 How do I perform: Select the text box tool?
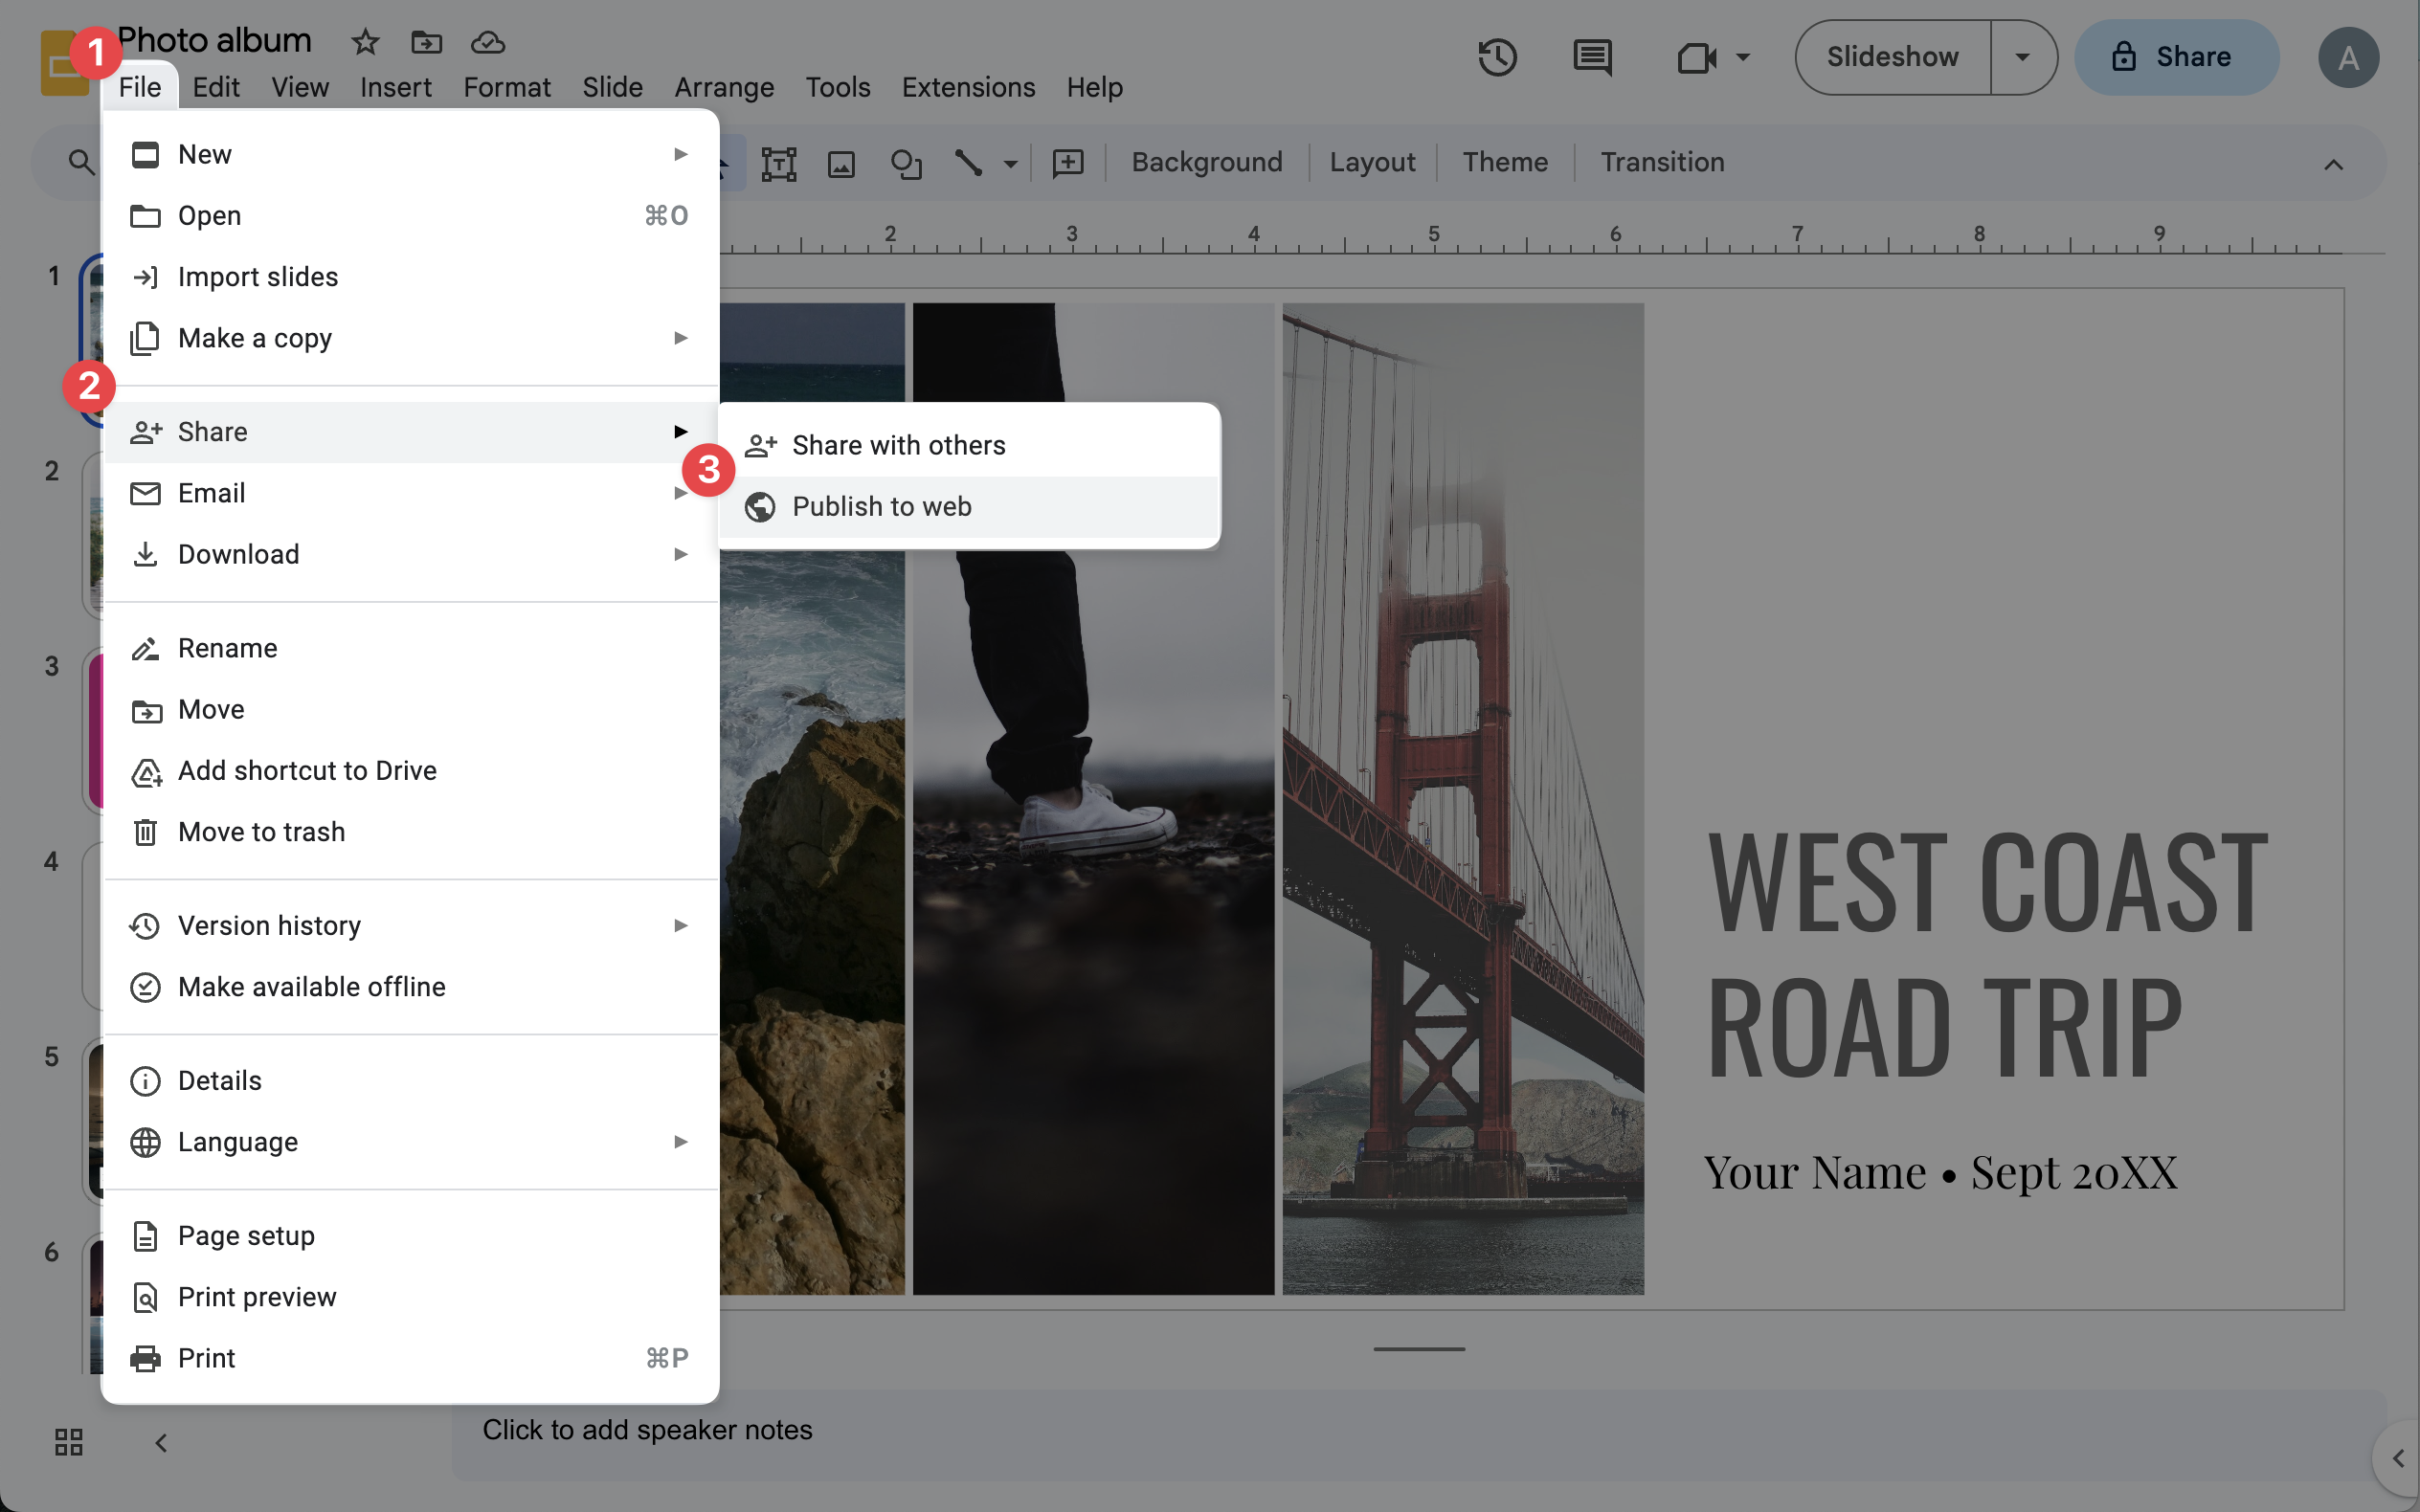[x=778, y=163]
